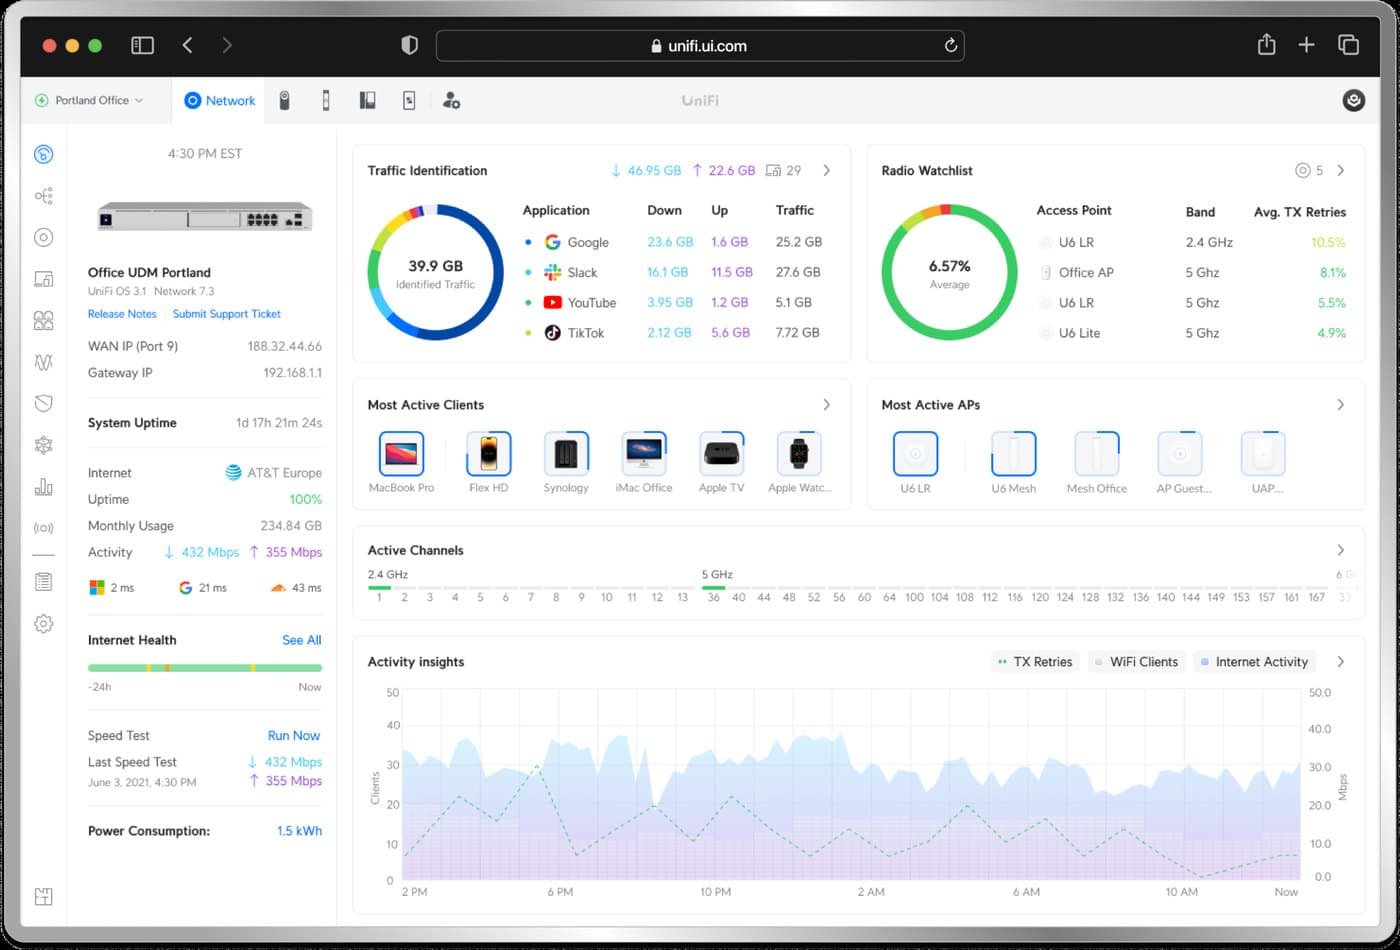Toggle the TX Retries series in Activity insights

tap(1035, 662)
